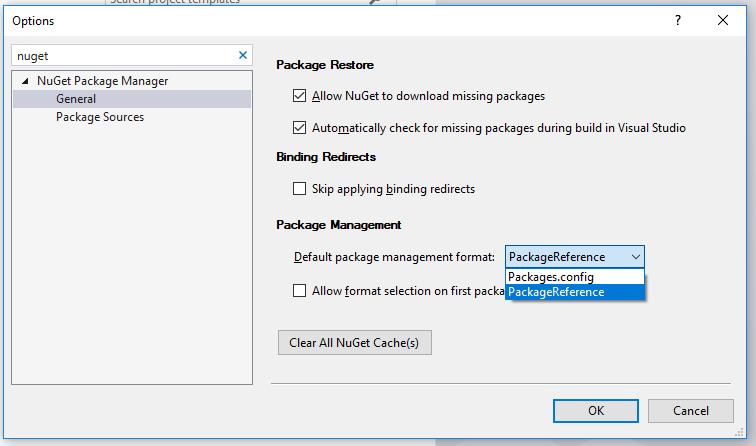Select the NuGet Package Manager tree node
Viewport: 756px width, 446px height.
click(x=102, y=81)
